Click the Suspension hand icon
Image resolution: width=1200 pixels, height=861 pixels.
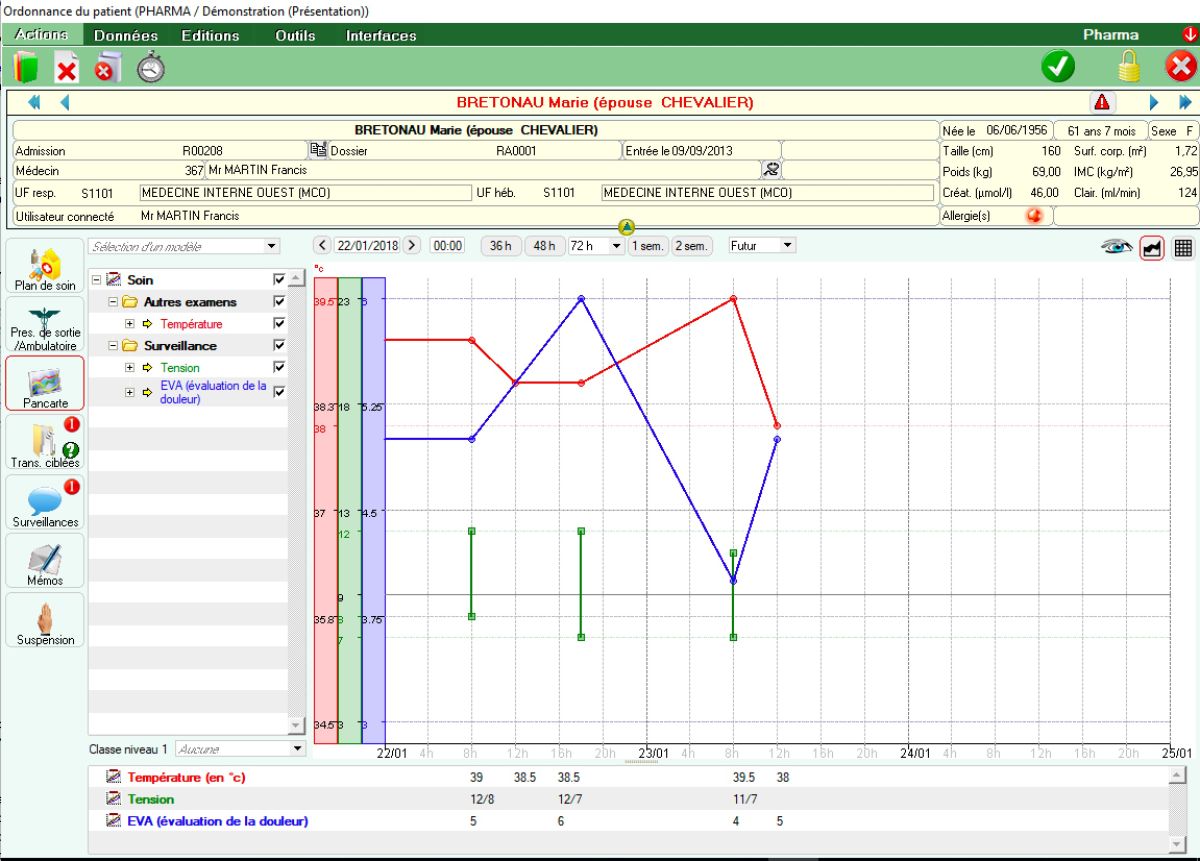click(x=45, y=621)
